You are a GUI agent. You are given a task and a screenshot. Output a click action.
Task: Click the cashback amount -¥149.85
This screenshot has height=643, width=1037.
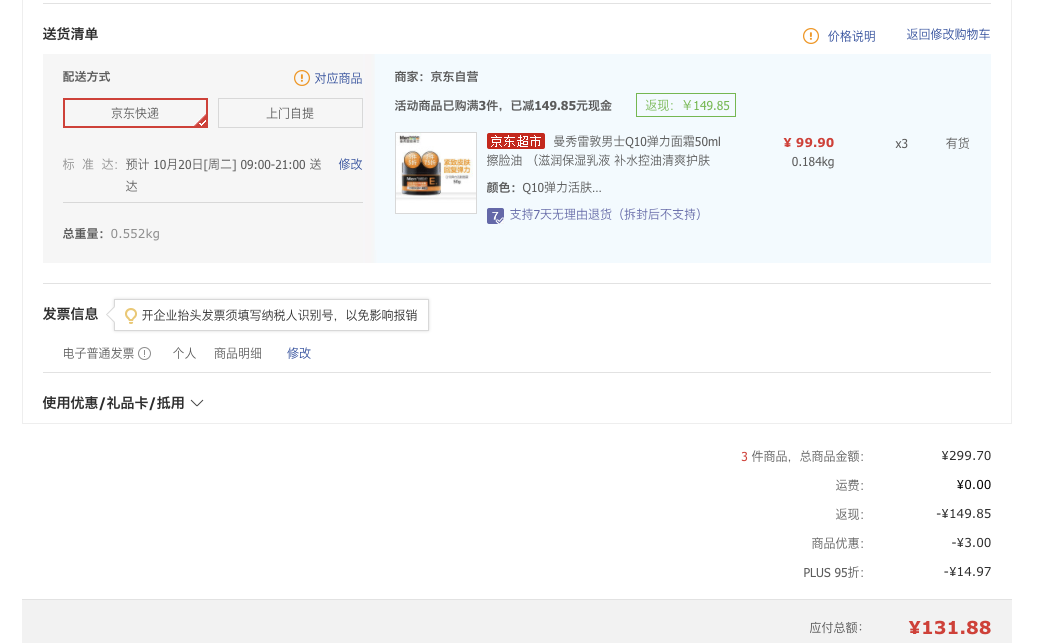[x=964, y=514]
